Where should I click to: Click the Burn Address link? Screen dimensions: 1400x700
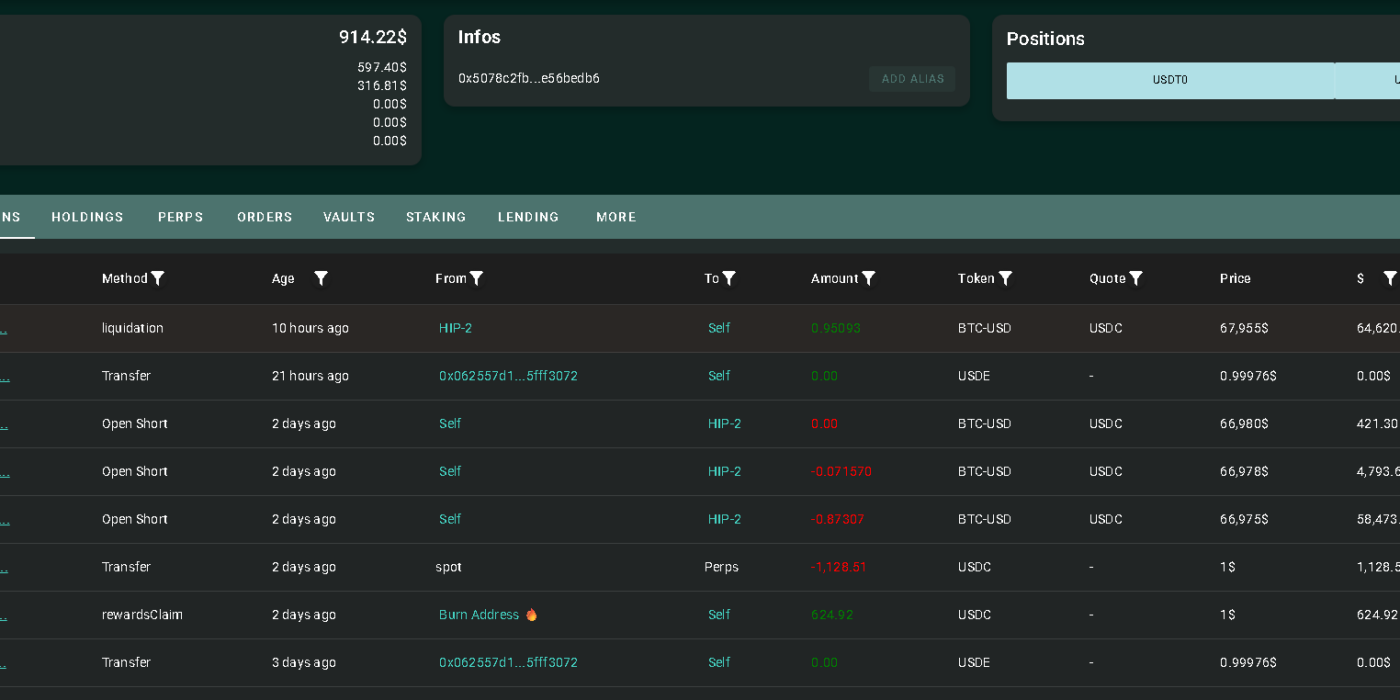[479, 615]
